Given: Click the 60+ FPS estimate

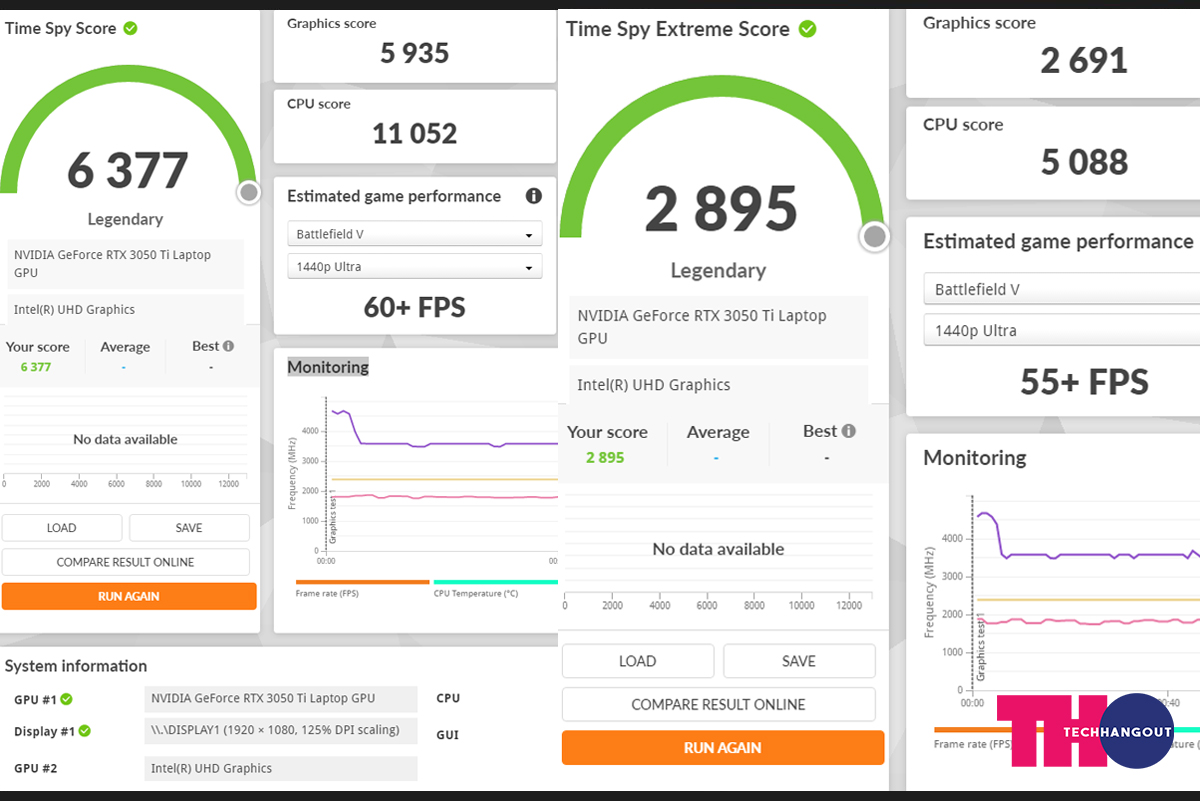Looking at the screenshot, I should pyautogui.click(x=415, y=307).
